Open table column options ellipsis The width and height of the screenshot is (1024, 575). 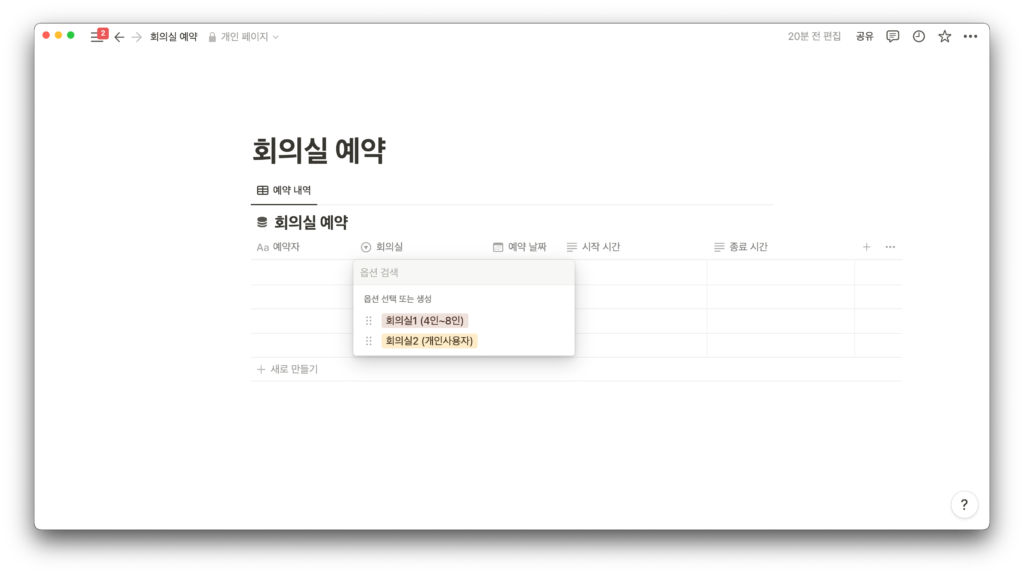pyautogui.click(x=890, y=247)
